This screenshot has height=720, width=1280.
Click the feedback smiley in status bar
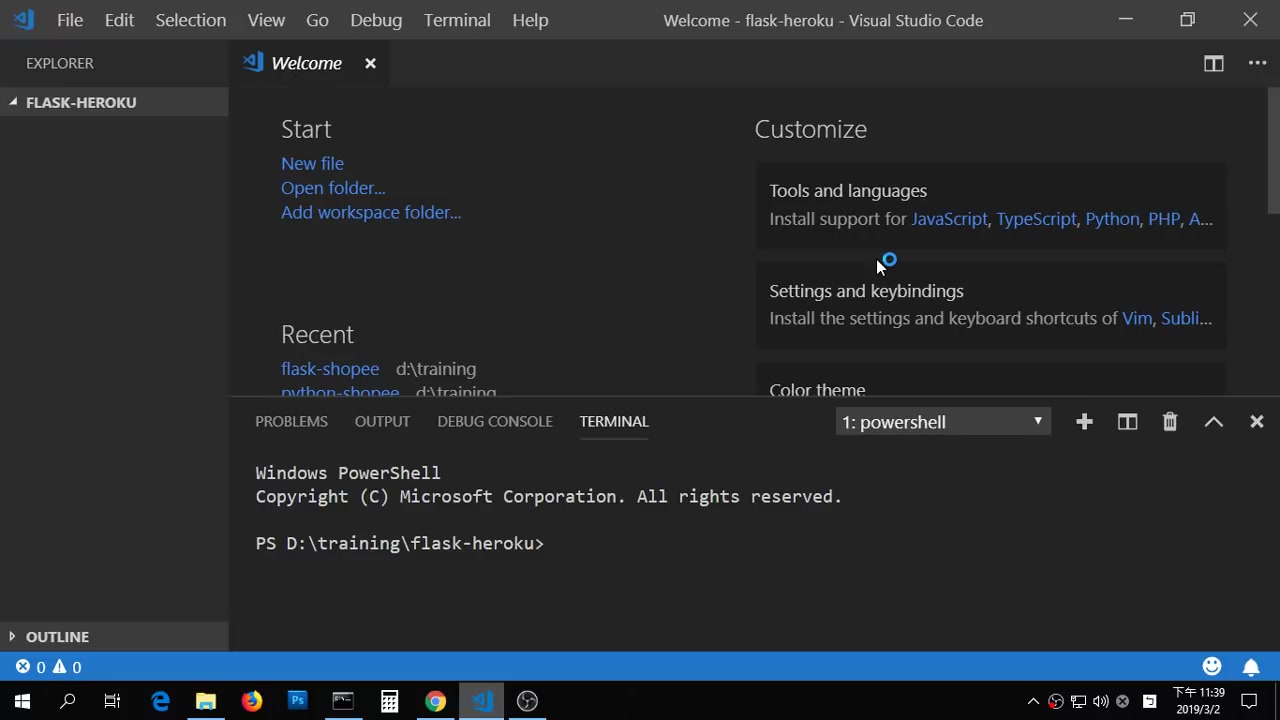click(x=1212, y=666)
